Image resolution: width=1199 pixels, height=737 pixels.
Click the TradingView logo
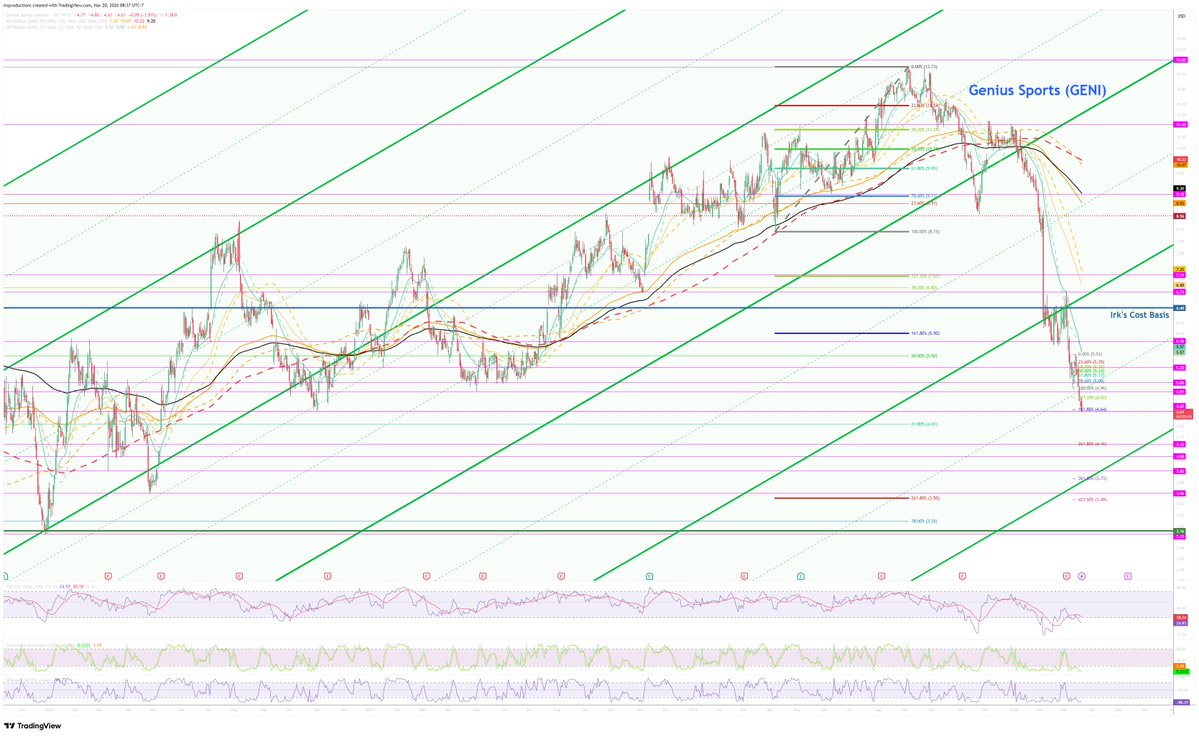[x=33, y=726]
